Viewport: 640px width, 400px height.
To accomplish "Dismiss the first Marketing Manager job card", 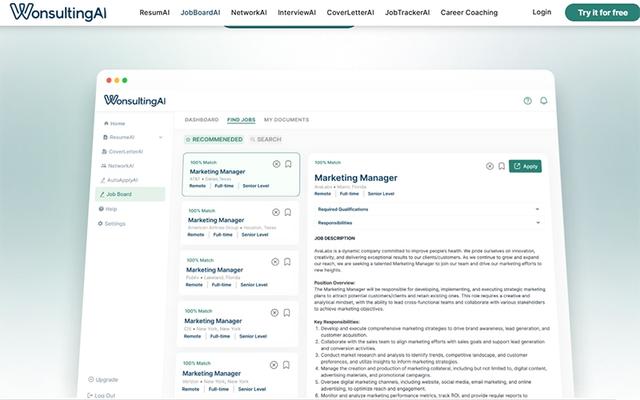I will pyautogui.click(x=276, y=164).
